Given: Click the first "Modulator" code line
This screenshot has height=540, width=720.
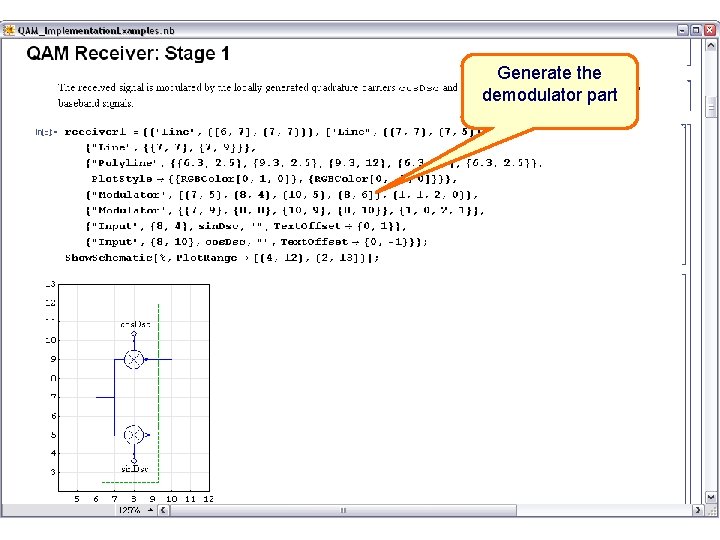Looking at the screenshot, I should [281, 195].
